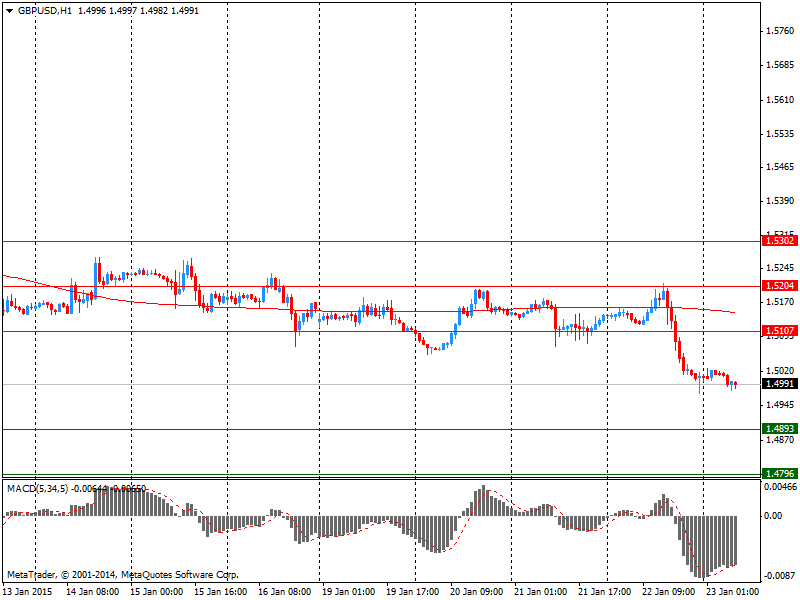Click the OHLC values 1.4996 1.4997 1.4982 1.4991
Screen dimensions: 800x600
(x=138, y=11)
